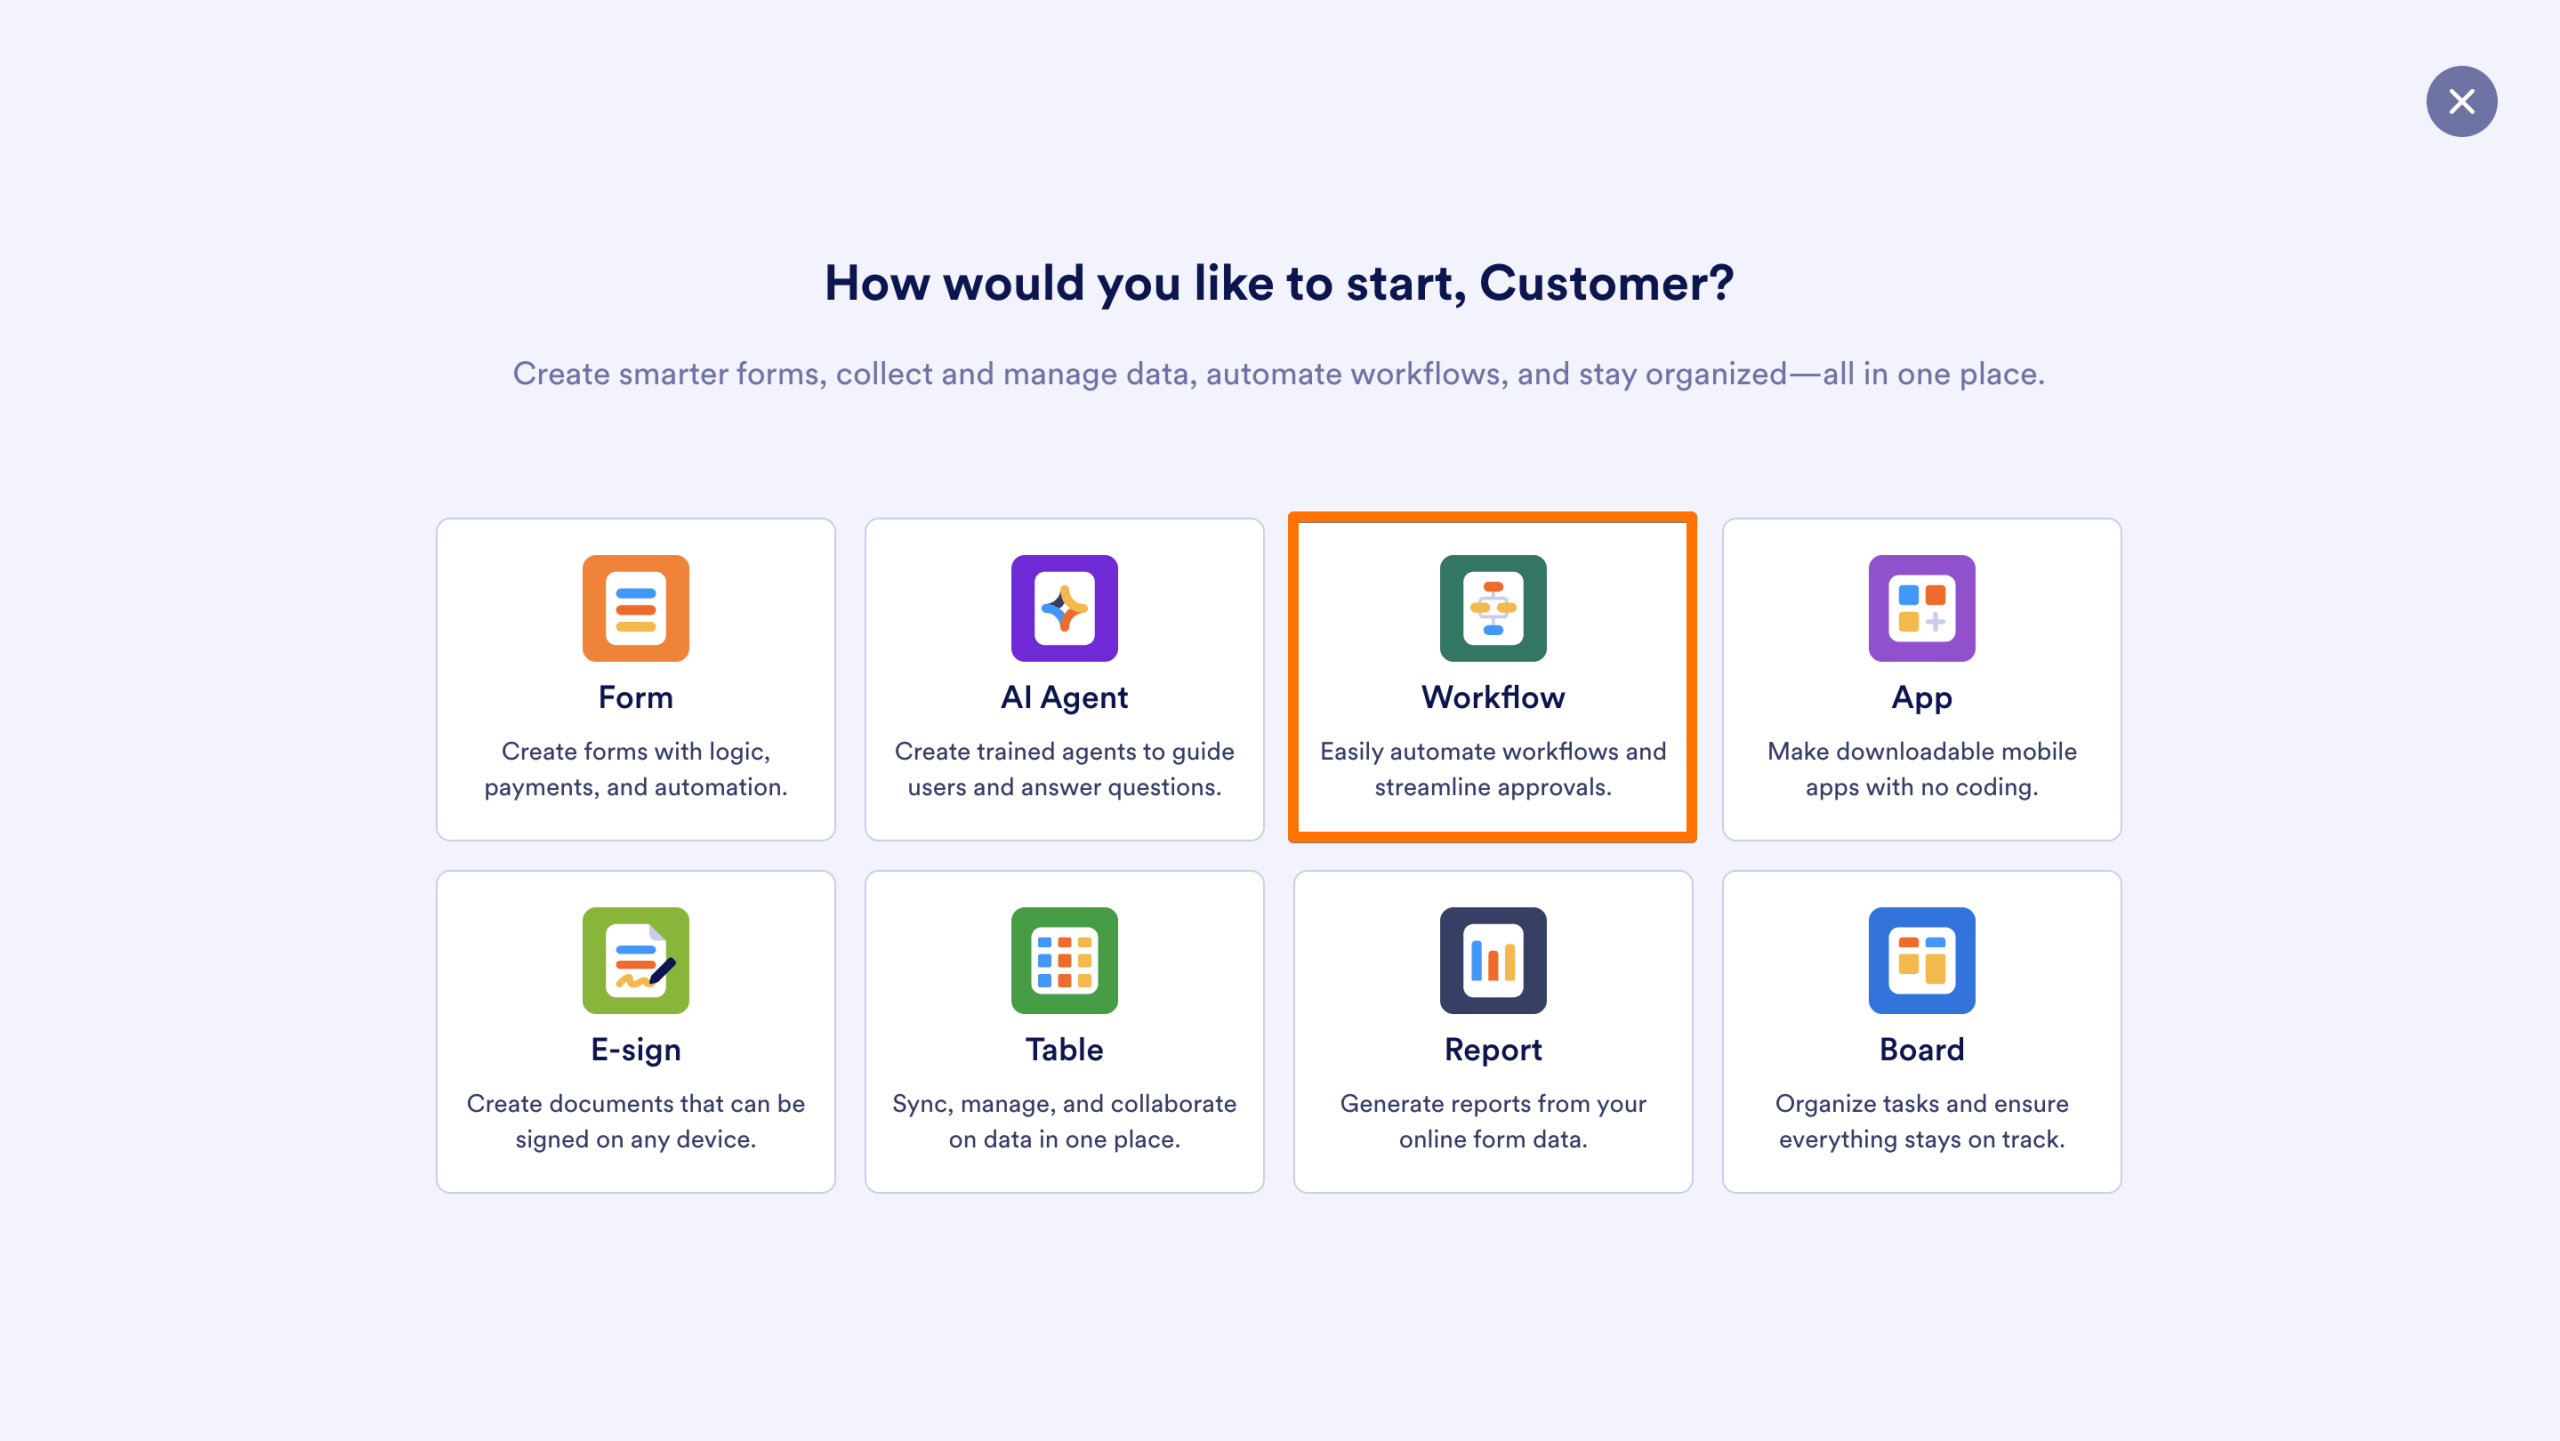Open the AI Agent creation option

1064,679
